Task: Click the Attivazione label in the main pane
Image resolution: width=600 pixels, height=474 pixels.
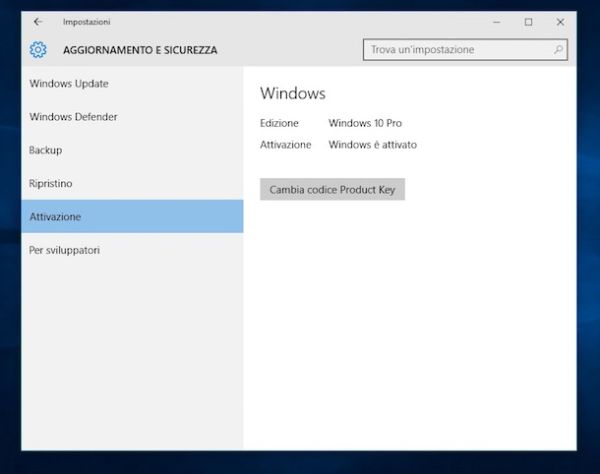Action: [x=285, y=145]
